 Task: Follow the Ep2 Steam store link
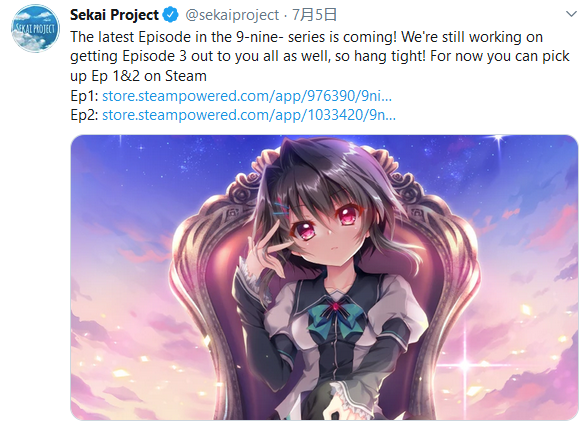coord(249,115)
